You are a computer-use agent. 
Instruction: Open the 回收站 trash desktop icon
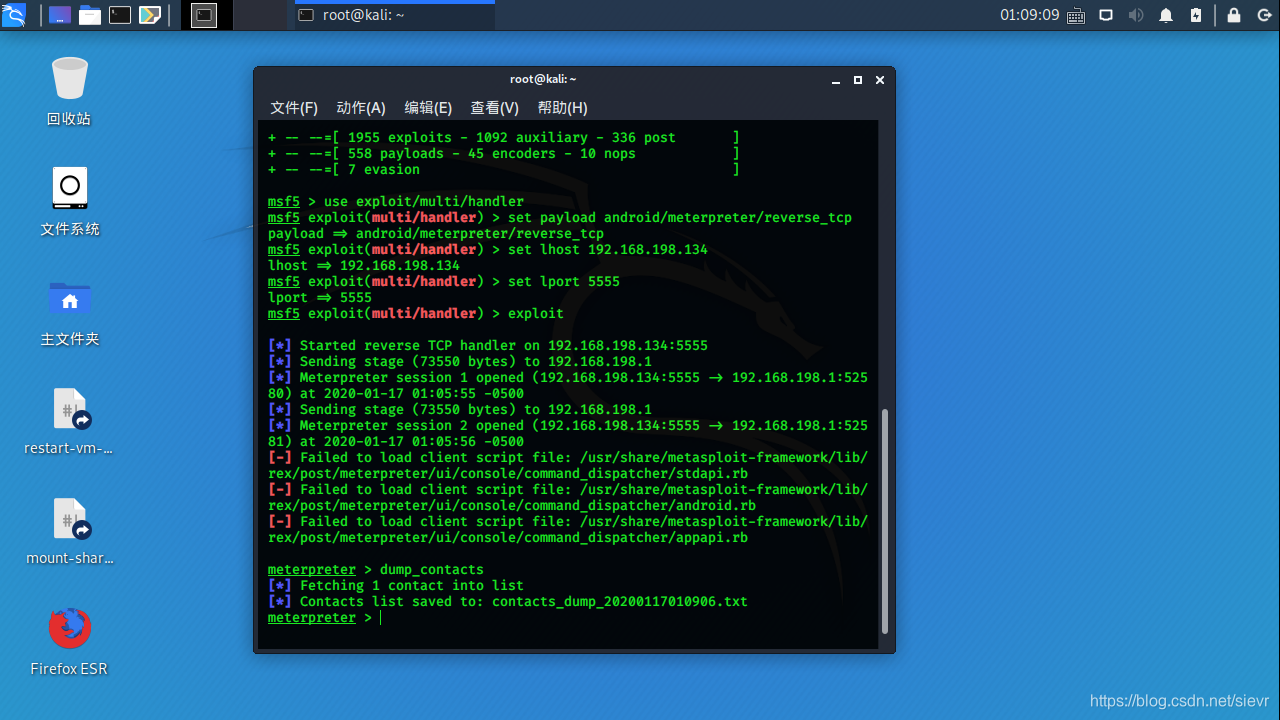(69, 91)
